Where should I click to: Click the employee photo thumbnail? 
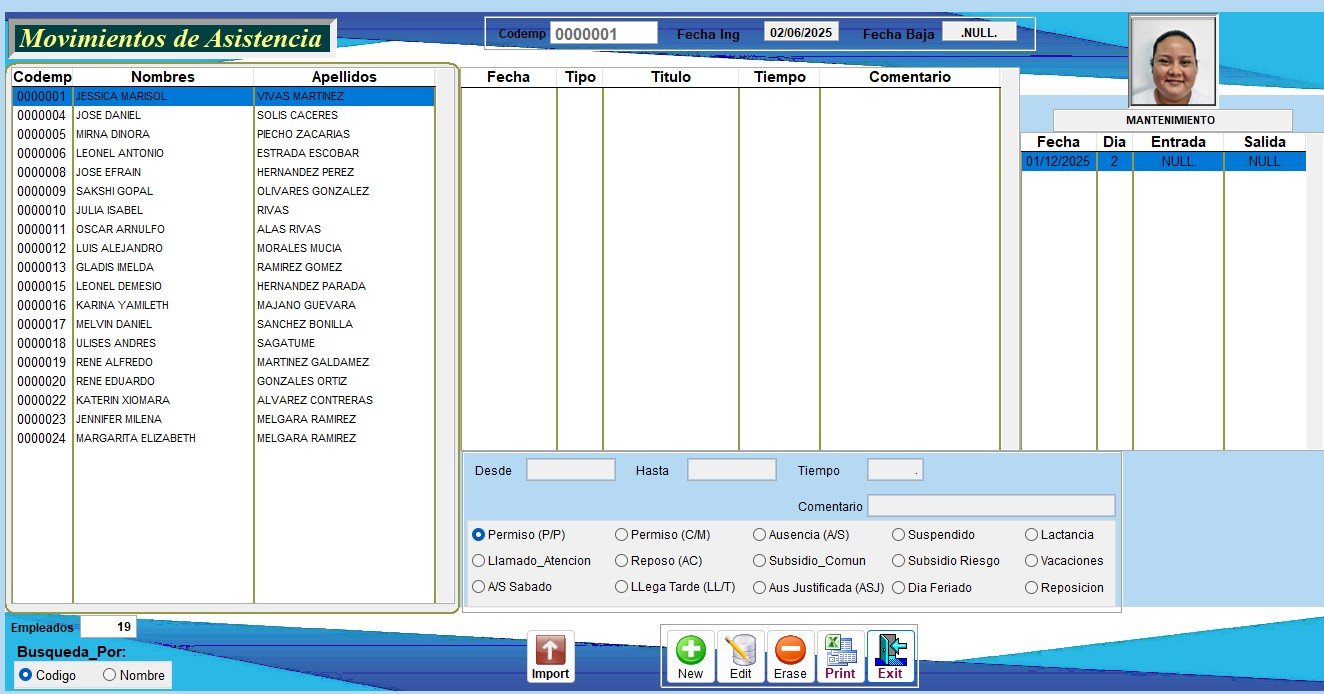tap(1173, 61)
